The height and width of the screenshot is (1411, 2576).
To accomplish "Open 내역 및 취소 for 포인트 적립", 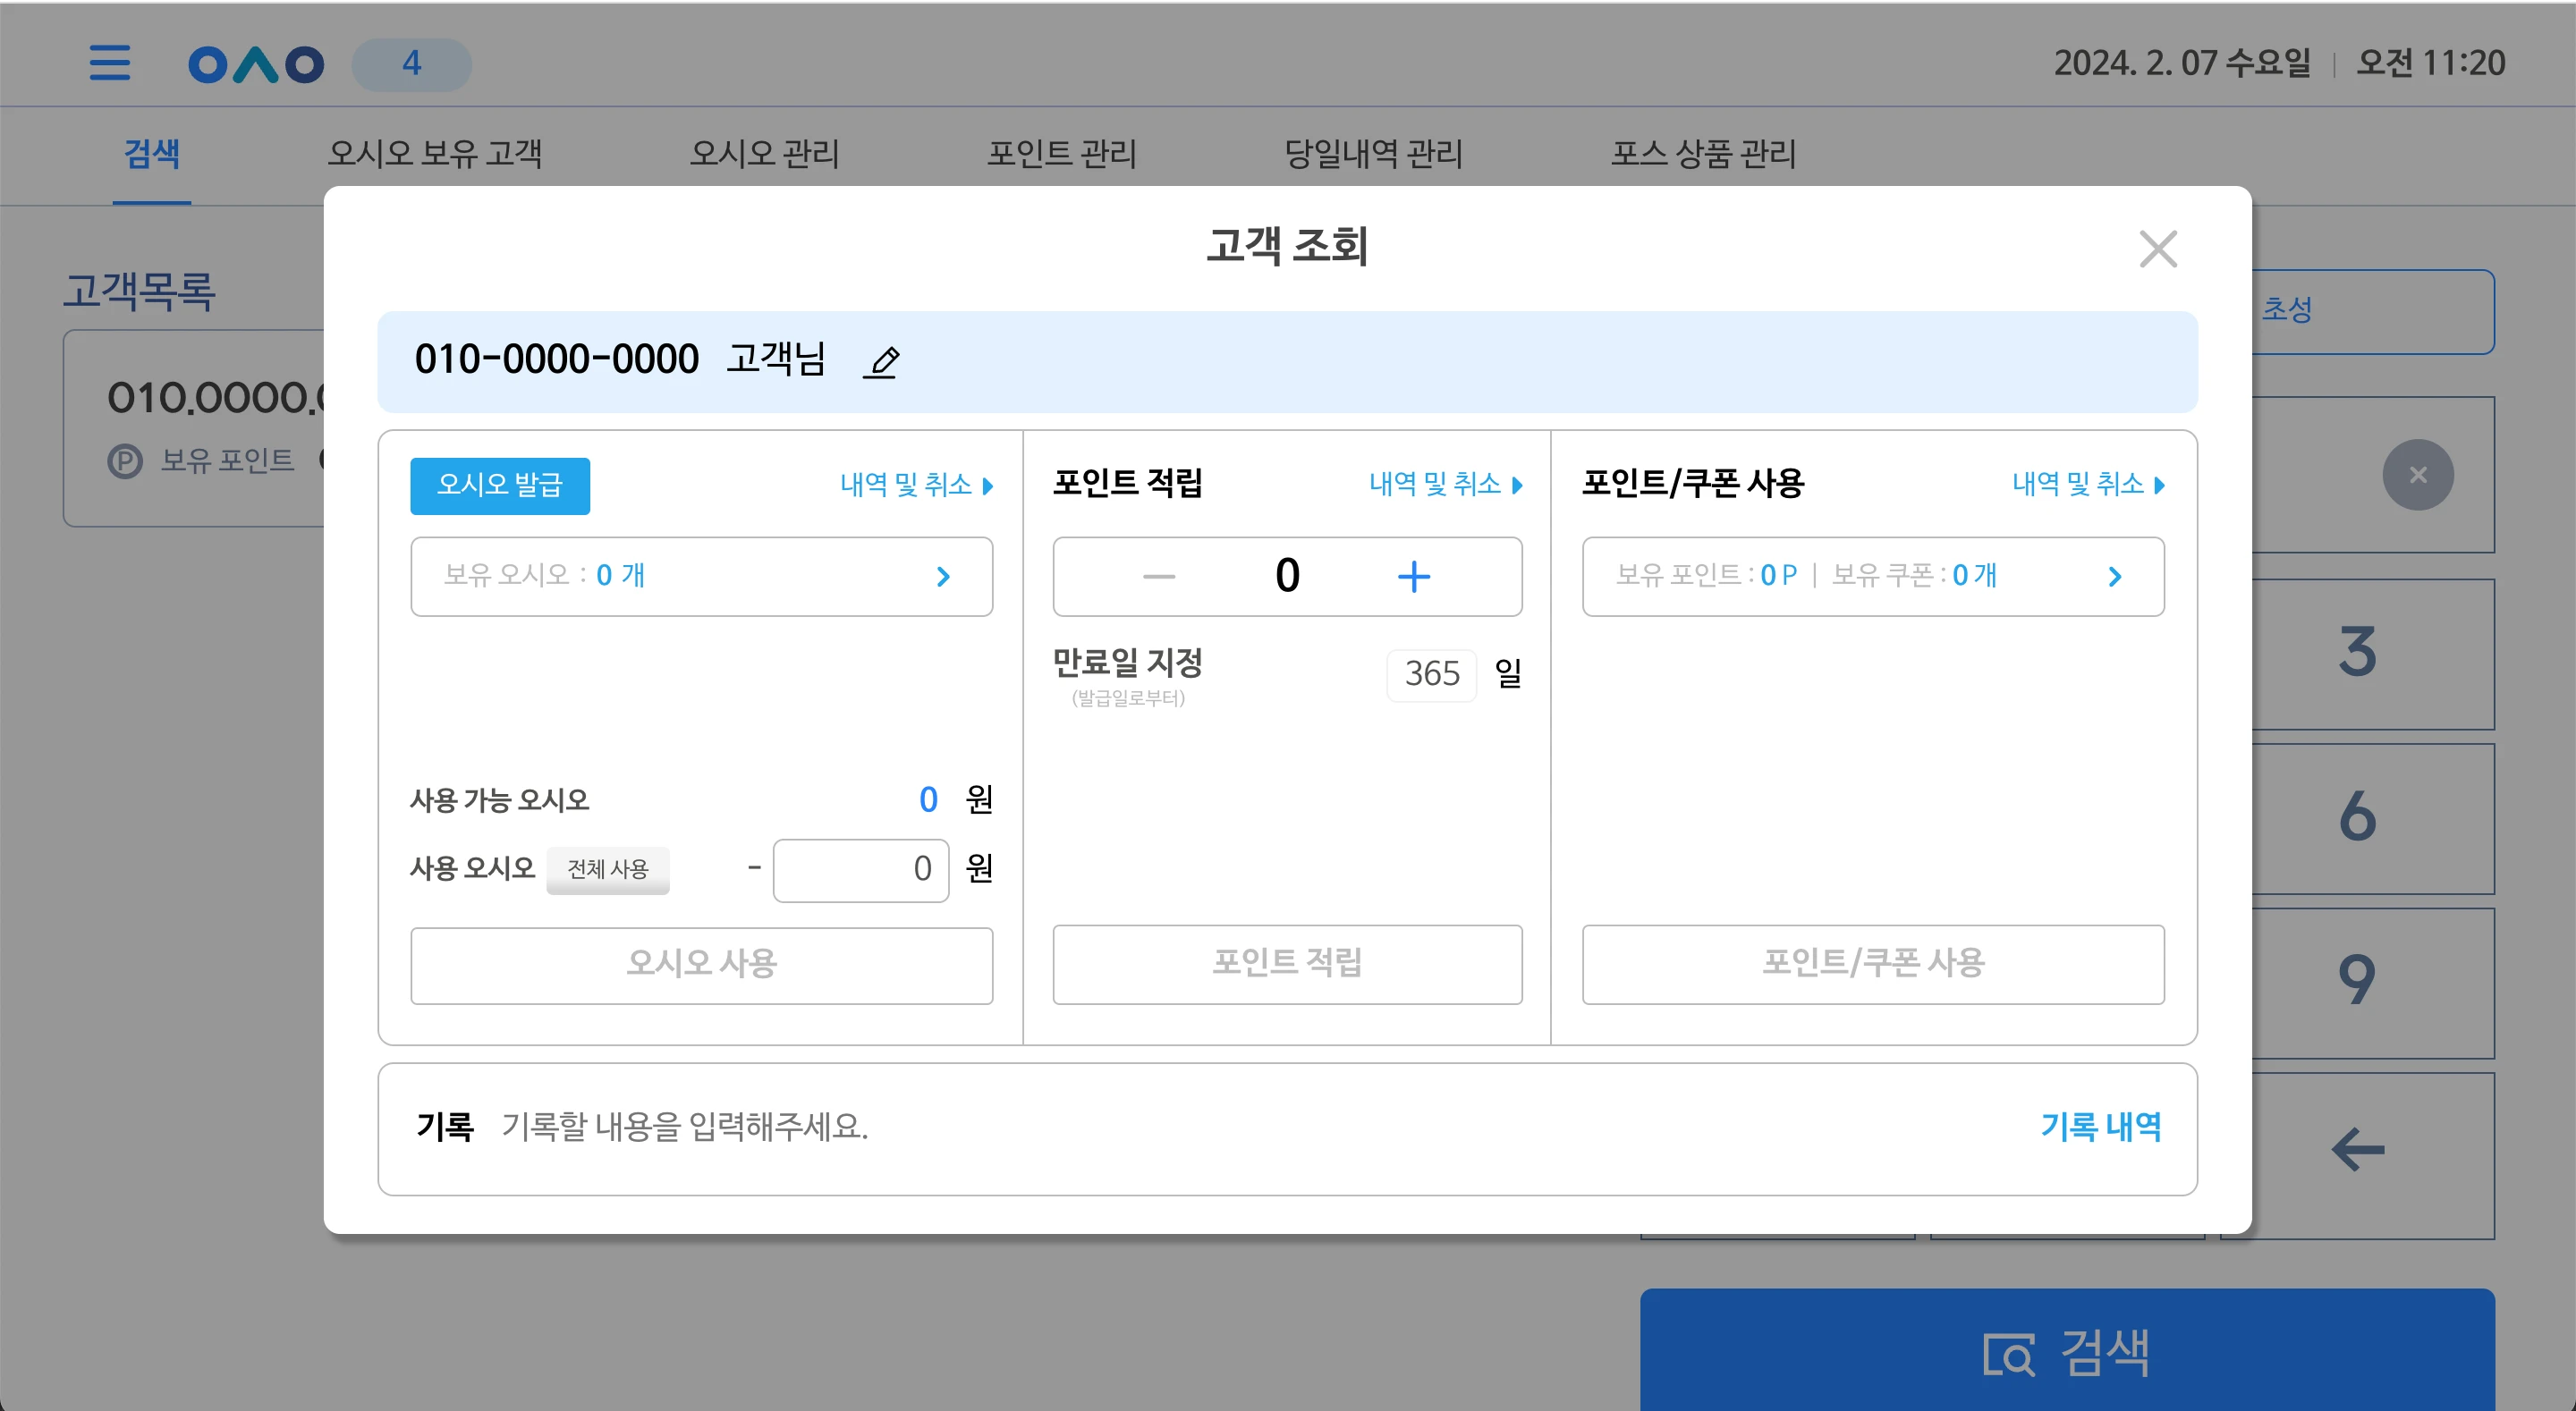I will tap(1445, 484).
